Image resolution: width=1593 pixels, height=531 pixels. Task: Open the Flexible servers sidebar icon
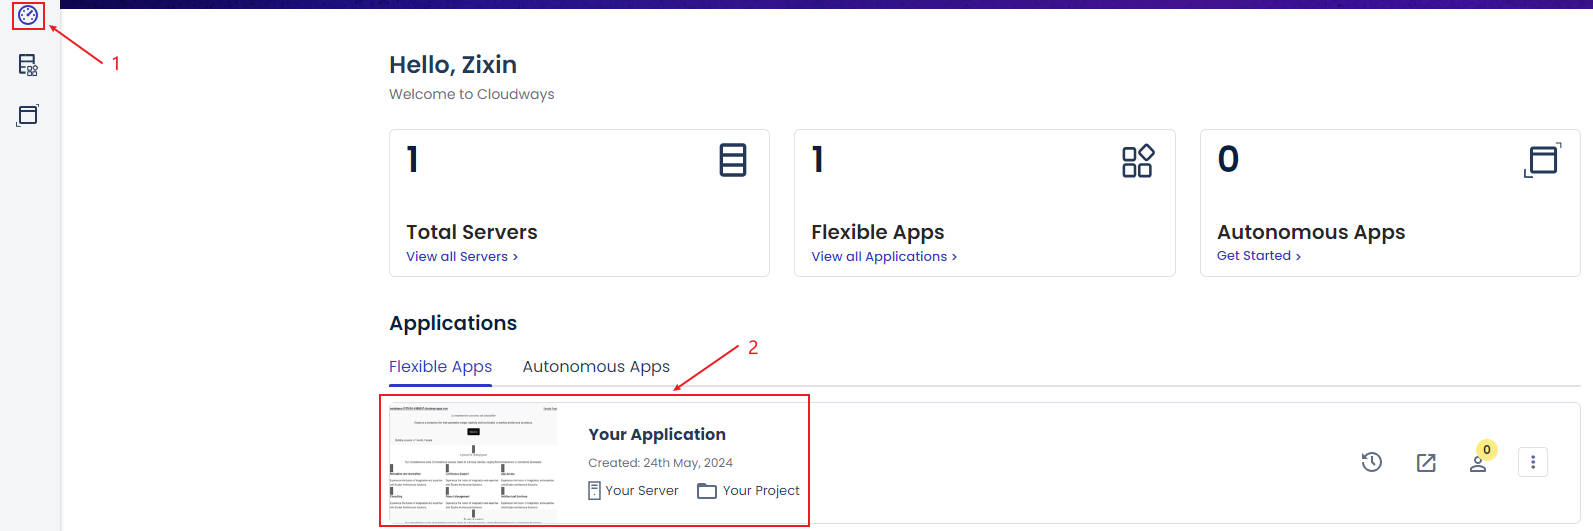tap(28, 65)
